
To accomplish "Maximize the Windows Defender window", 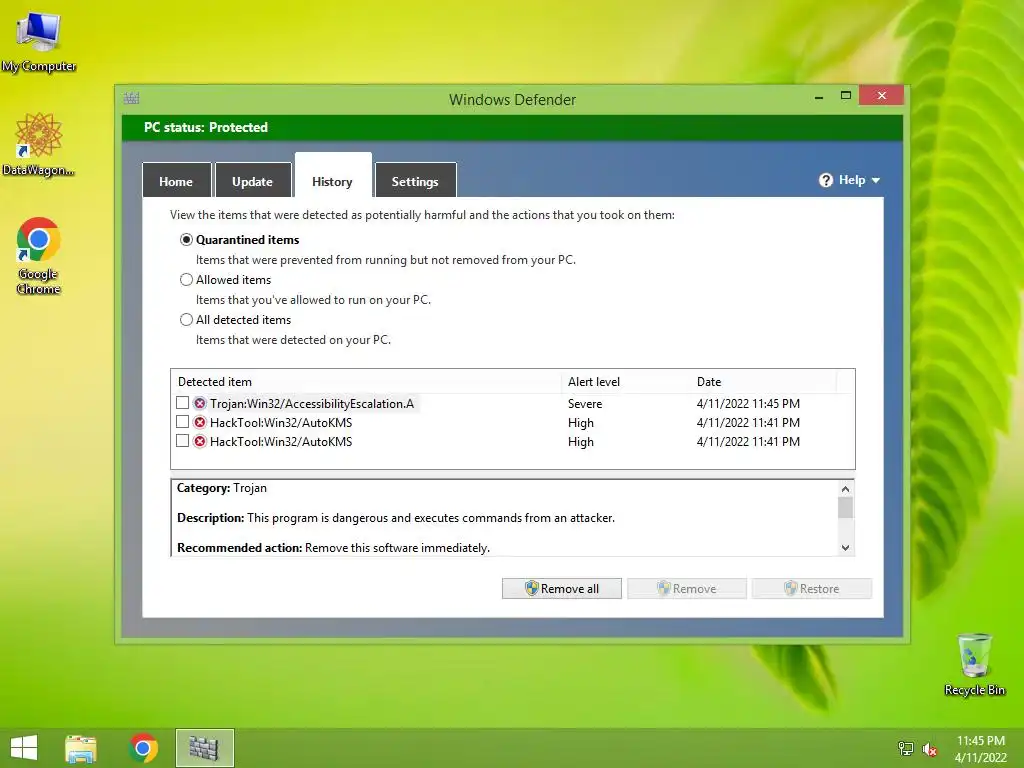I will click(x=846, y=96).
